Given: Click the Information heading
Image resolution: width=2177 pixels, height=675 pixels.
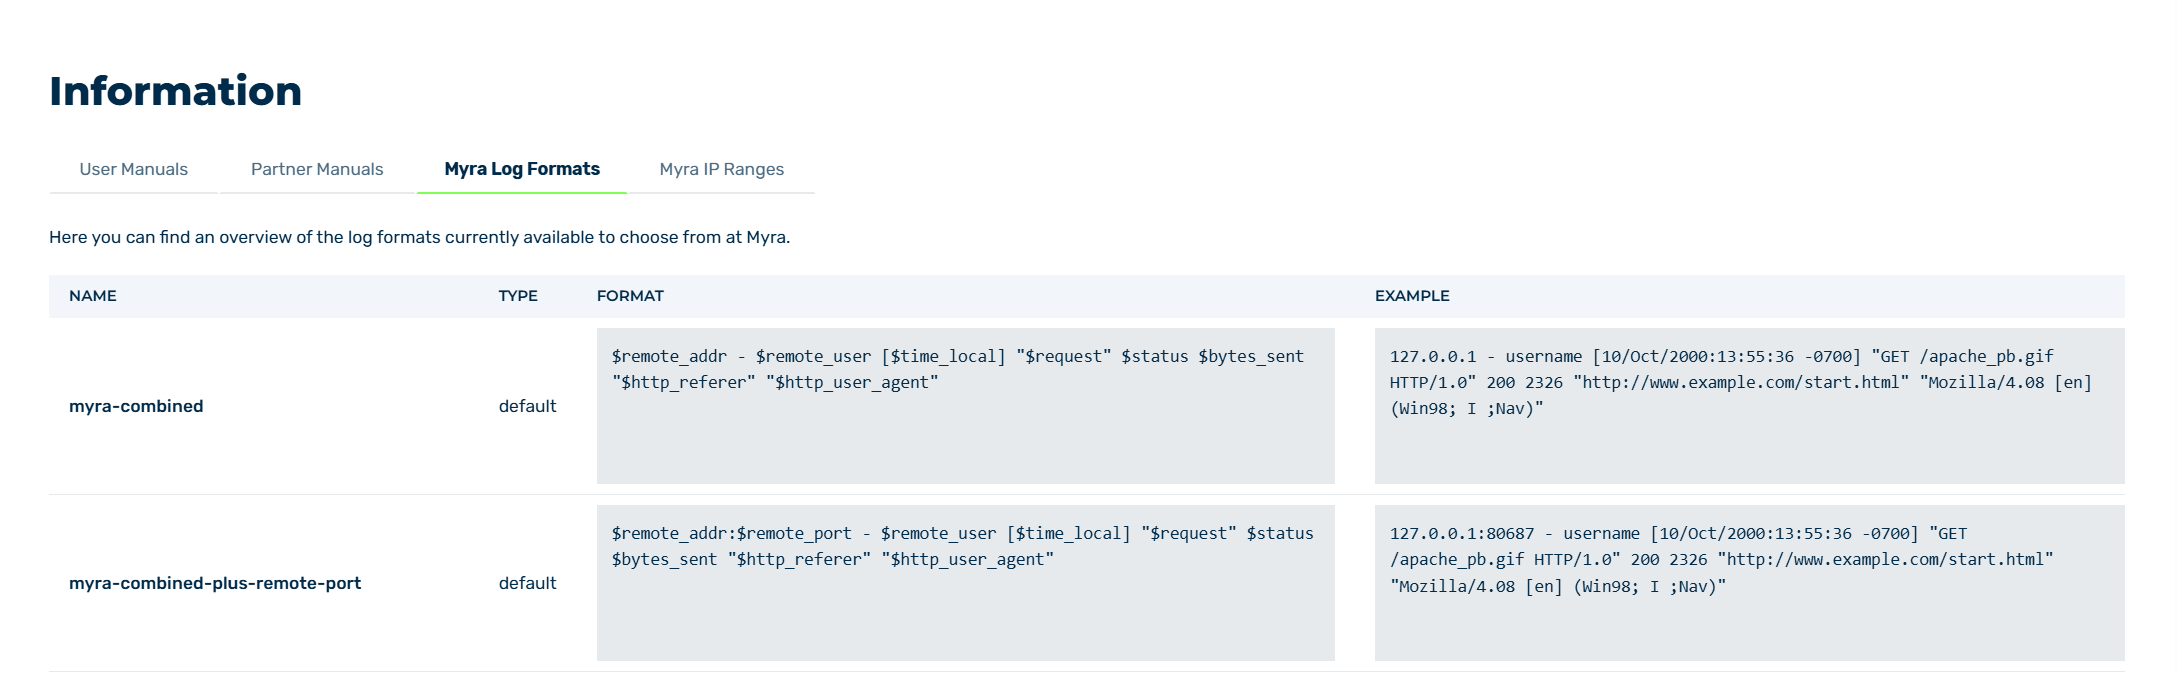Looking at the screenshot, I should pyautogui.click(x=175, y=91).
